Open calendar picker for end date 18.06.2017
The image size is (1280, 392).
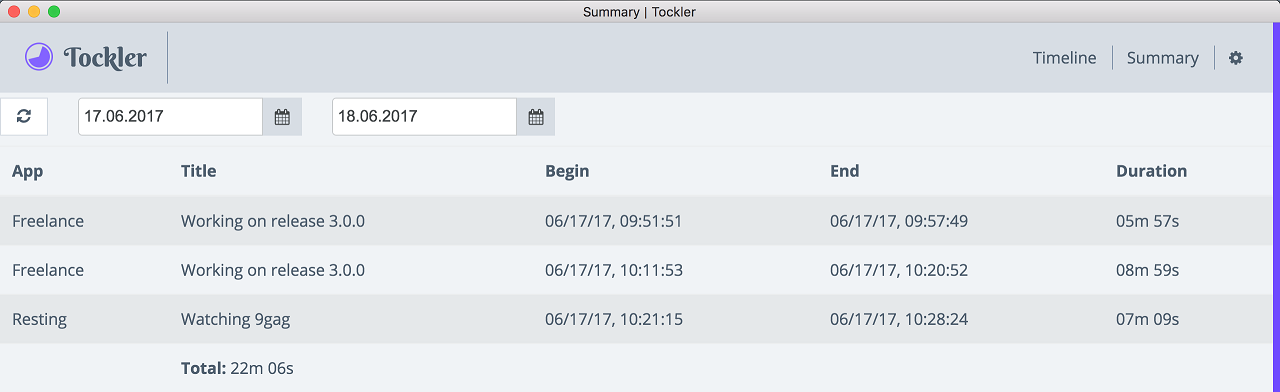click(x=536, y=117)
